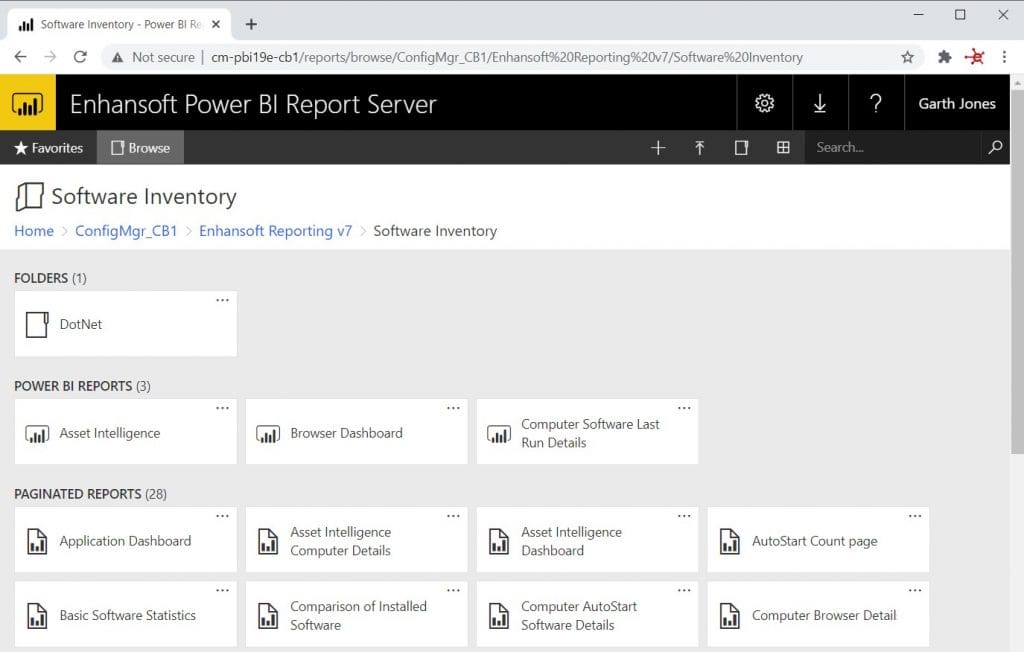Click the Computer Browser Detail report icon

(729, 615)
